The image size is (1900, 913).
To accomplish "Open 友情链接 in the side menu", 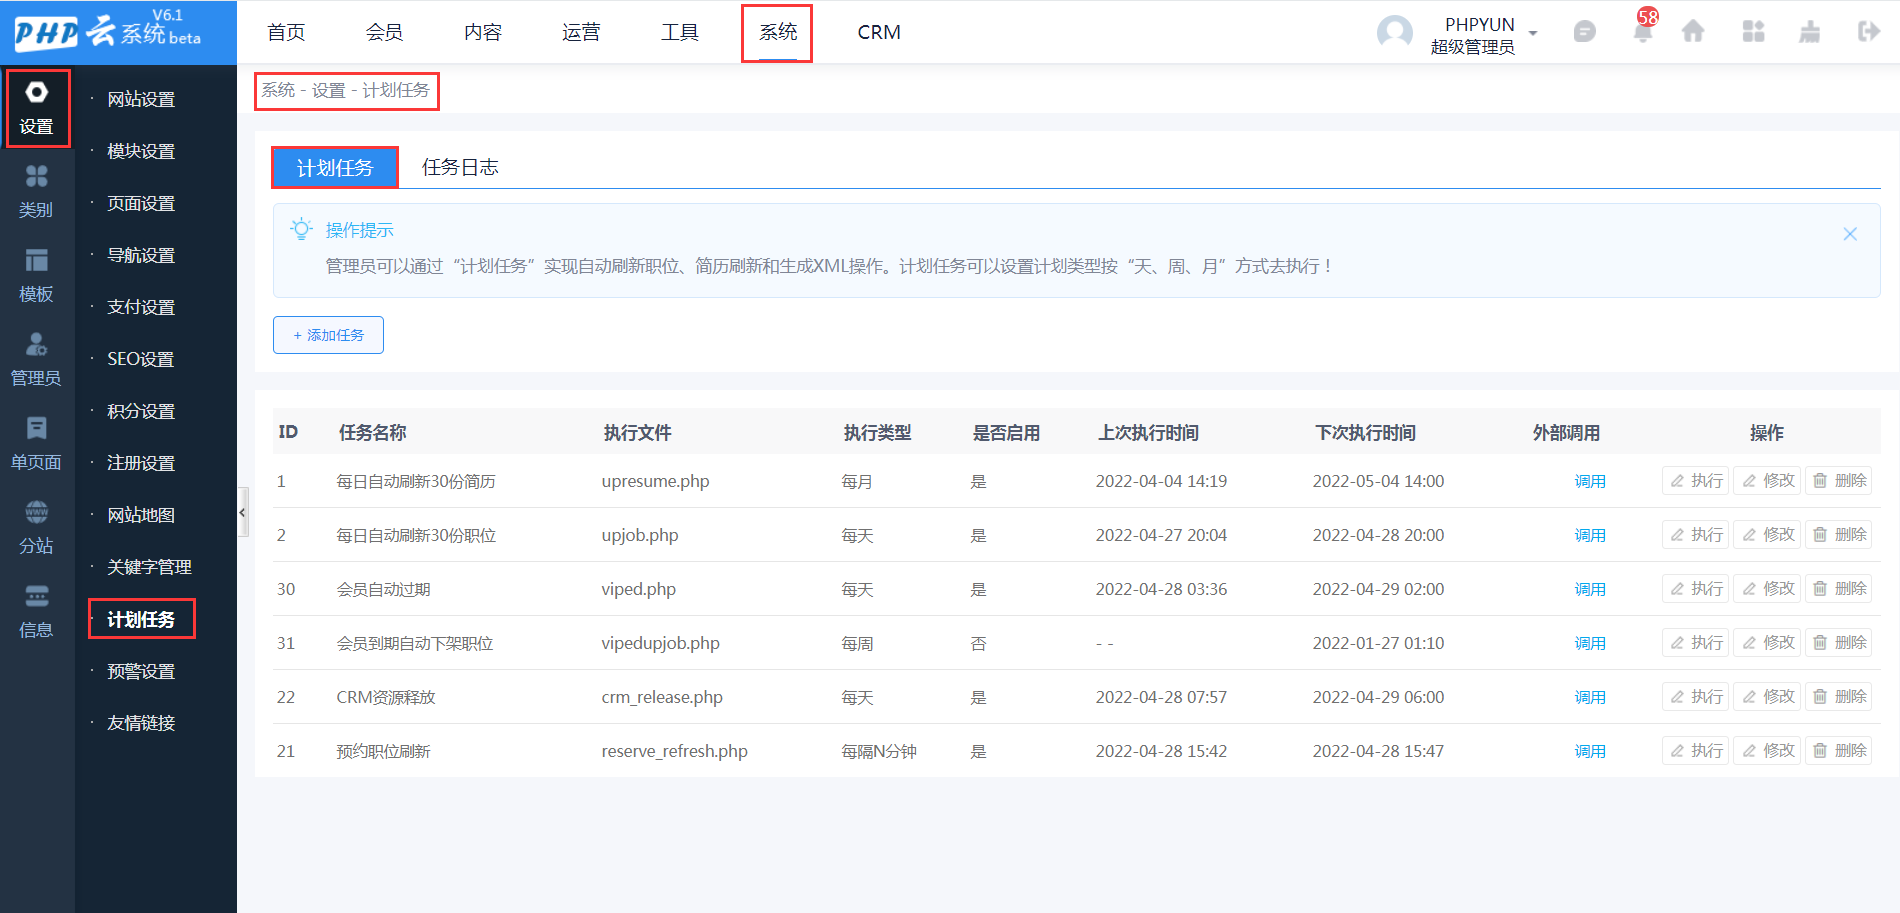I will (x=141, y=723).
